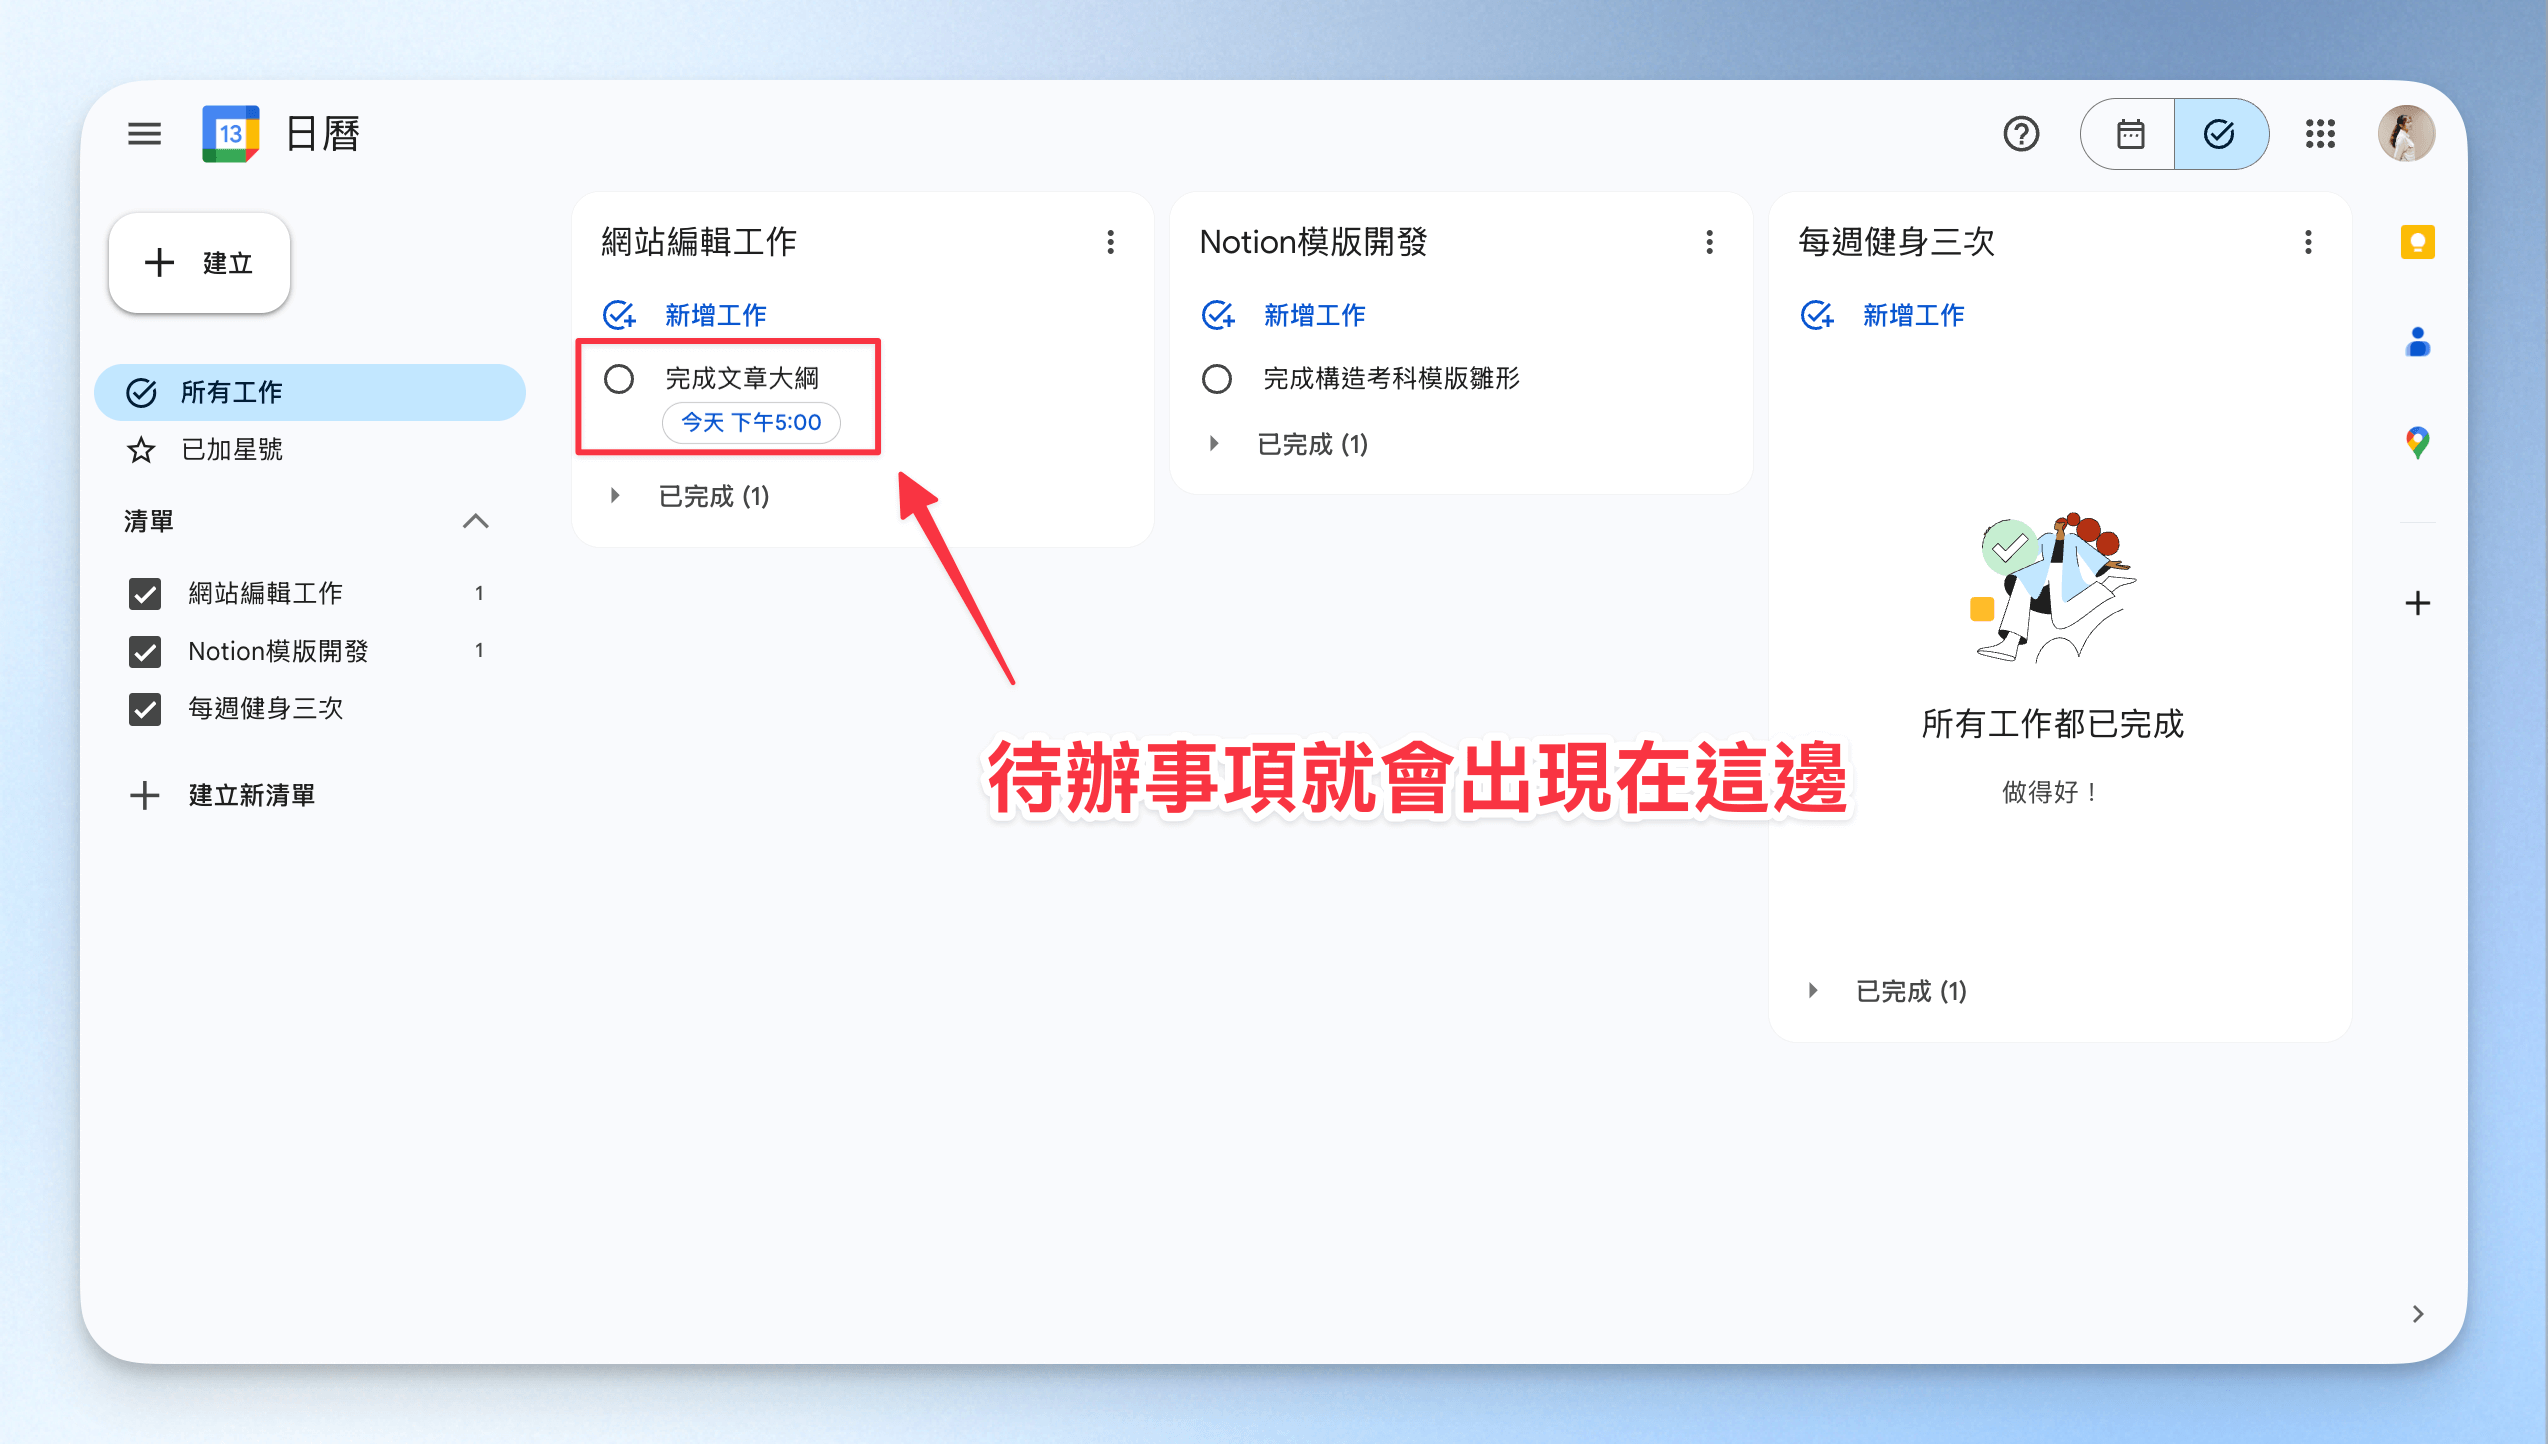Open the main hamburger menu

click(144, 133)
